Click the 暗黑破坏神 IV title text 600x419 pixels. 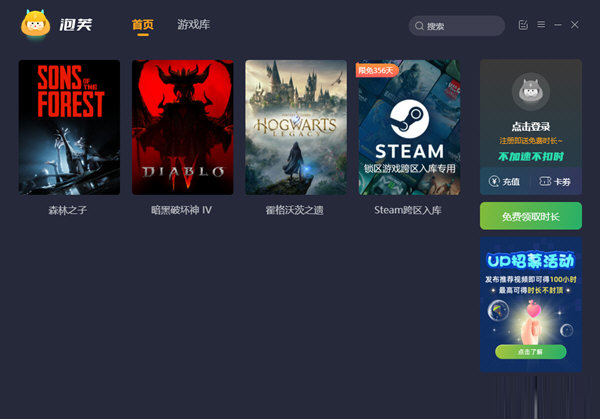[182, 211]
